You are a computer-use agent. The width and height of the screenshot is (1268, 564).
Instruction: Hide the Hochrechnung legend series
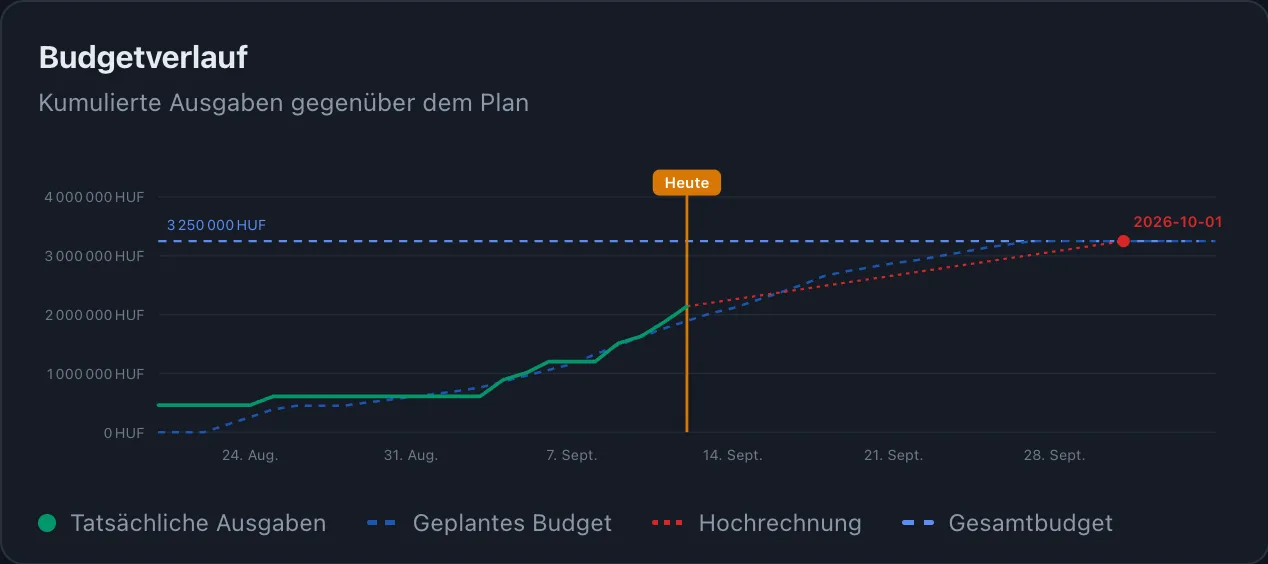pos(756,523)
